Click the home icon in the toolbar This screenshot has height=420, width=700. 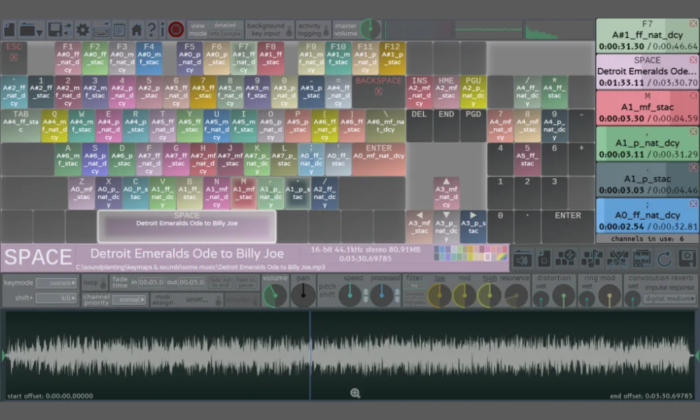[137, 30]
